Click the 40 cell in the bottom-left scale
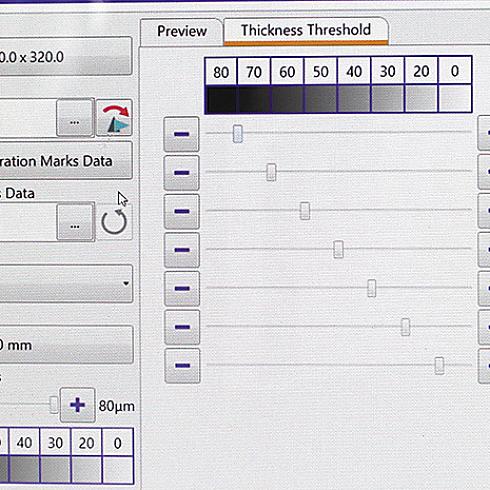The width and height of the screenshot is (490, 490). (24, 443)
